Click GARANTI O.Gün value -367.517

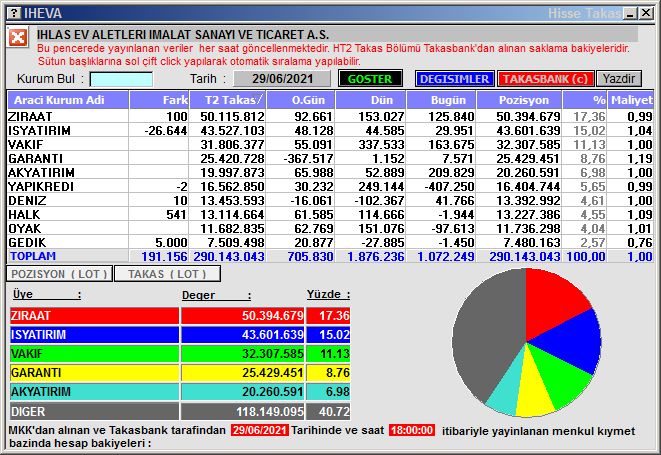[308, 158]
